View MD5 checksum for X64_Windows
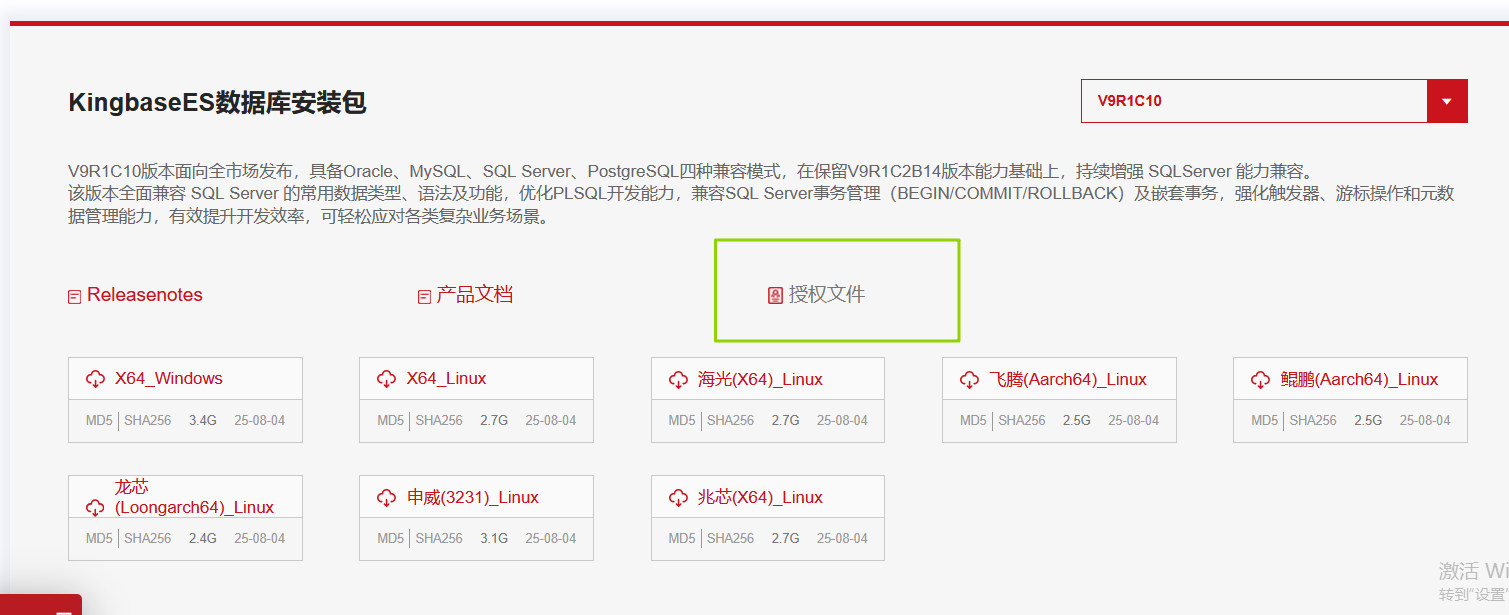The height and width of the screenshot is (615, 1509). [x=99, y=420]
